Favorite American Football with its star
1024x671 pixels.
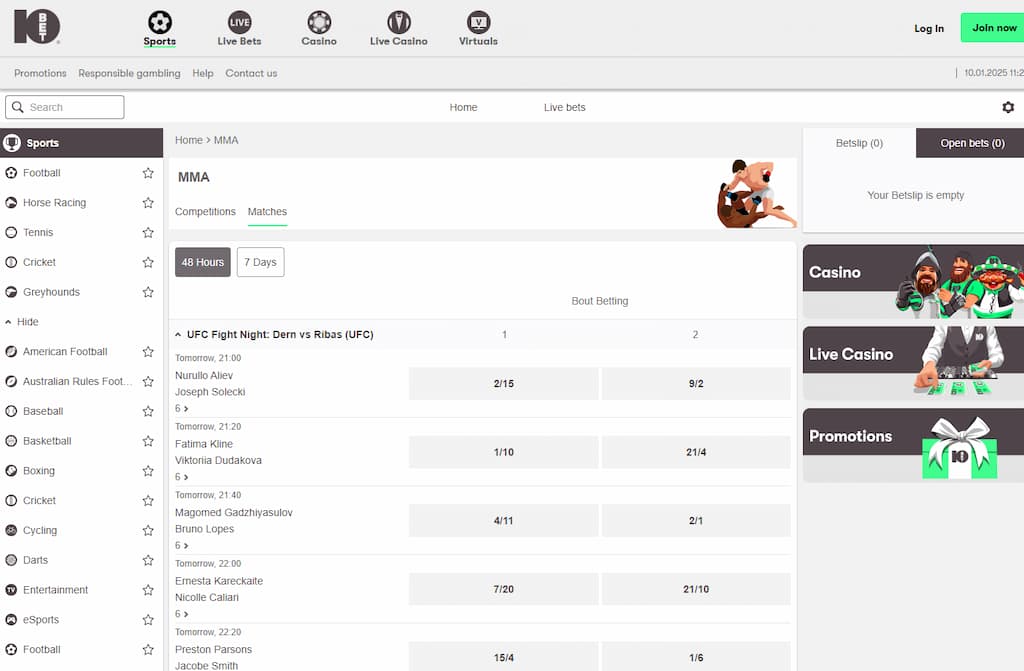pyautogui.click(x=148, y=352)
